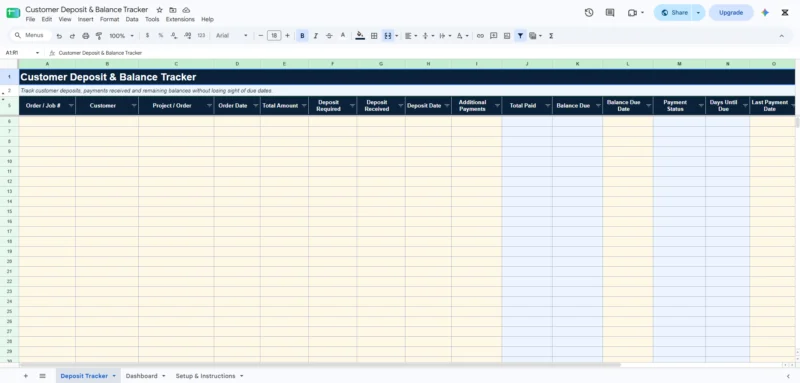
Task: Add a new sheet with plus
Action: click(x=26, y=376)
